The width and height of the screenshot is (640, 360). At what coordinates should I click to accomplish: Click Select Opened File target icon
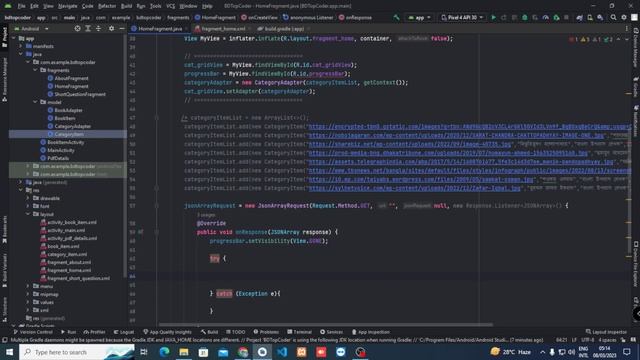78,29
